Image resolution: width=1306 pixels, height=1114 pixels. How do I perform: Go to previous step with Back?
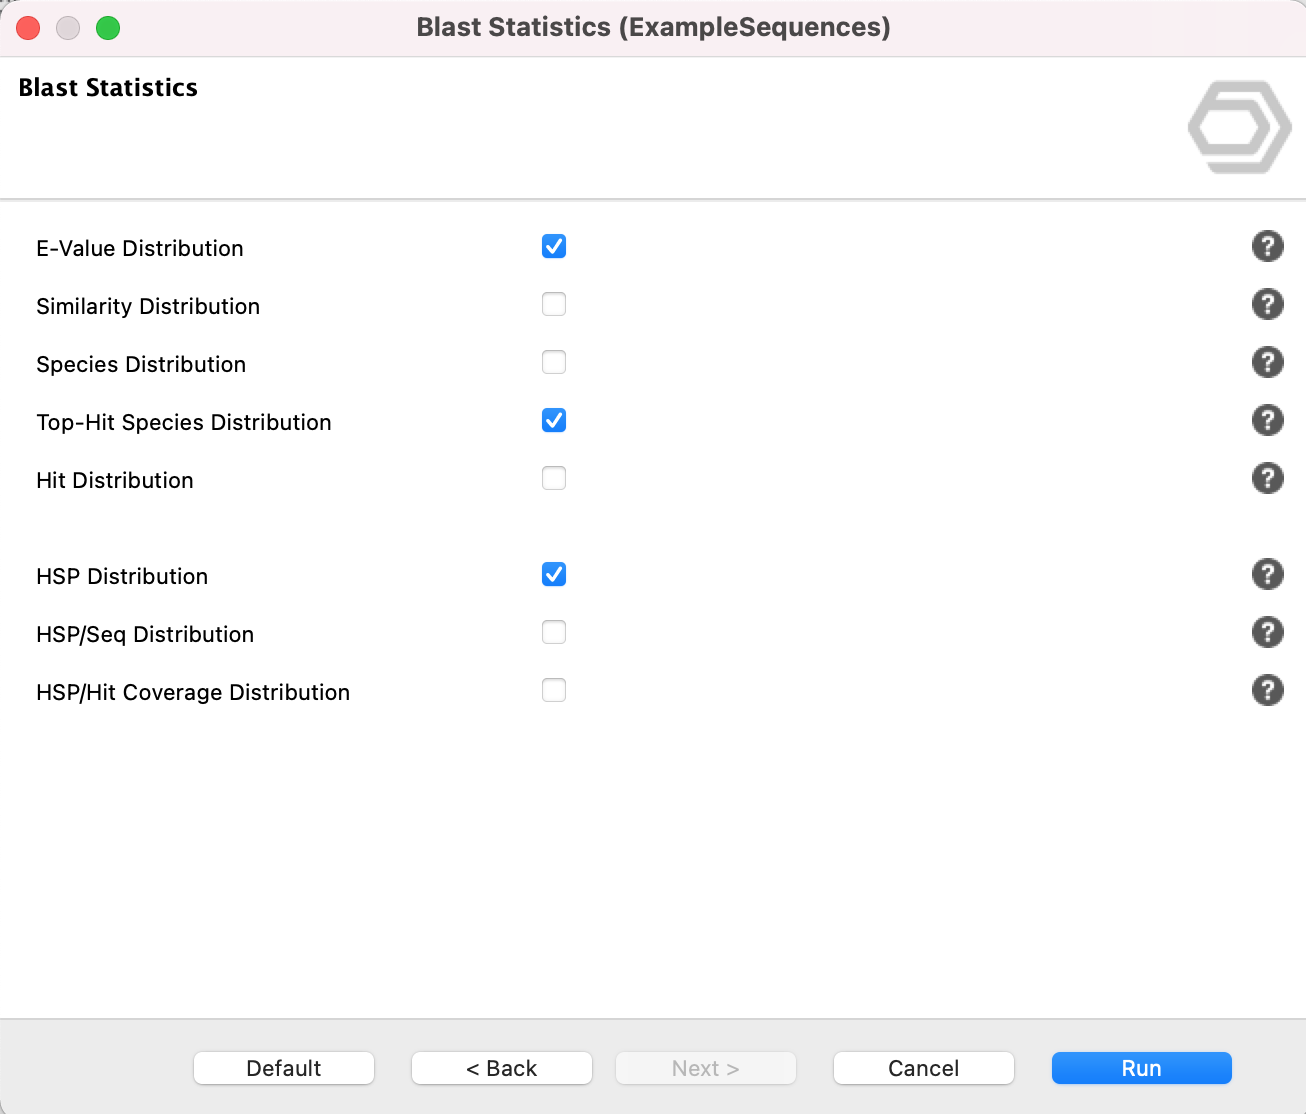[x=501, y=1068]
